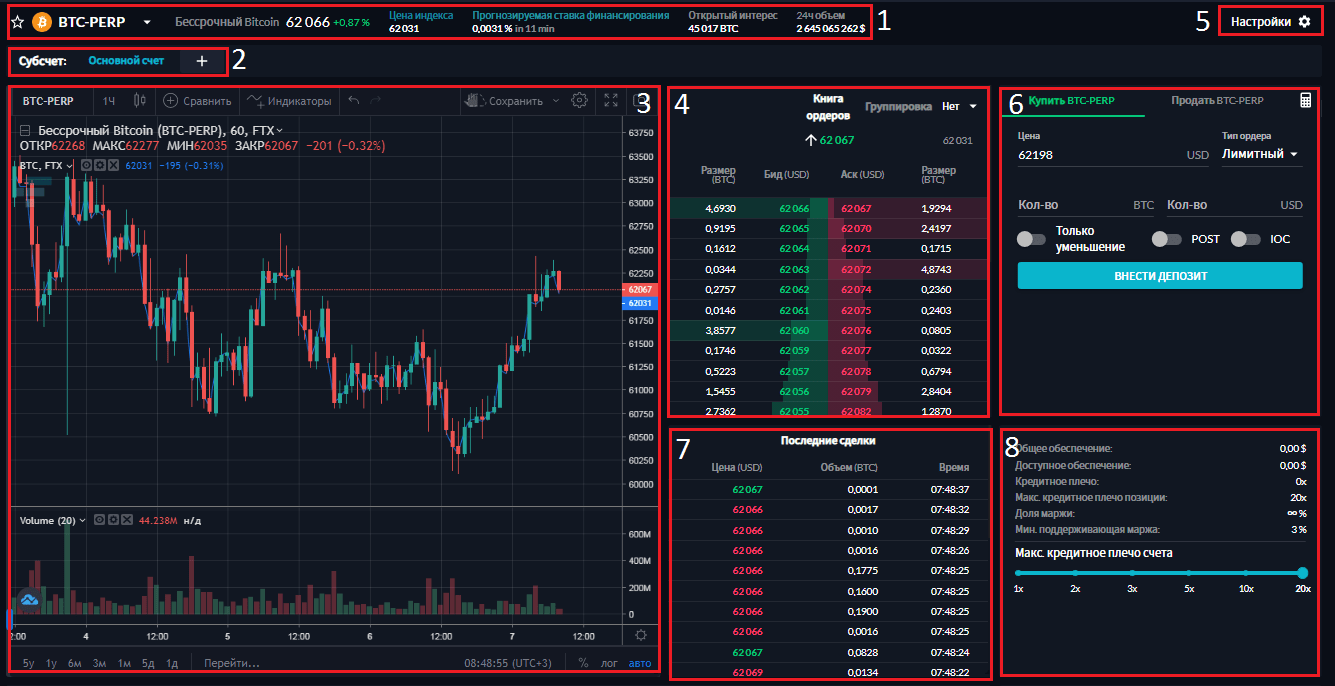1335x686 pixels.
Task: Remove the BTC, FTX compare series
Action: click(x=113, y=165)
